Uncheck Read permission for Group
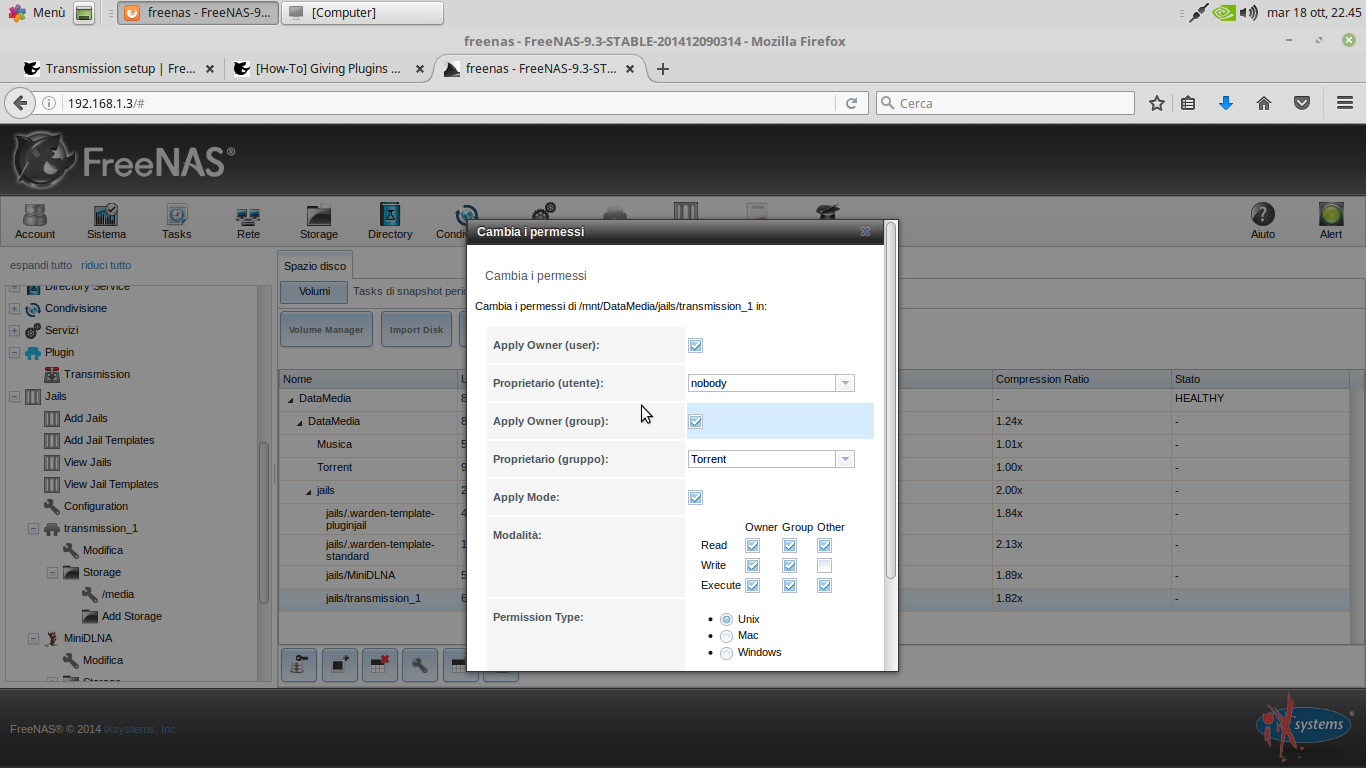Image resolution: width=1366 pixels, height=768 pixels. pyautogui.click(x=789, y=546)
